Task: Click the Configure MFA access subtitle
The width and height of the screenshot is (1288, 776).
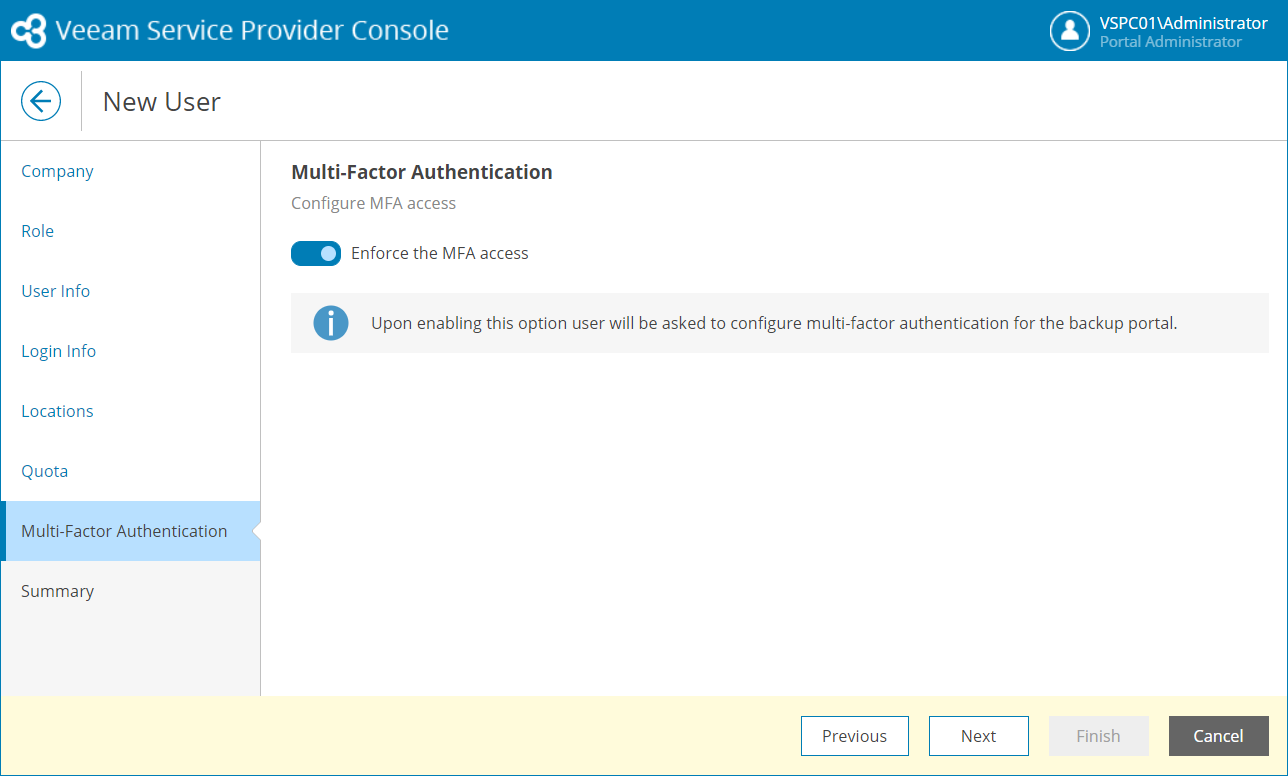Action: [374, 203]
